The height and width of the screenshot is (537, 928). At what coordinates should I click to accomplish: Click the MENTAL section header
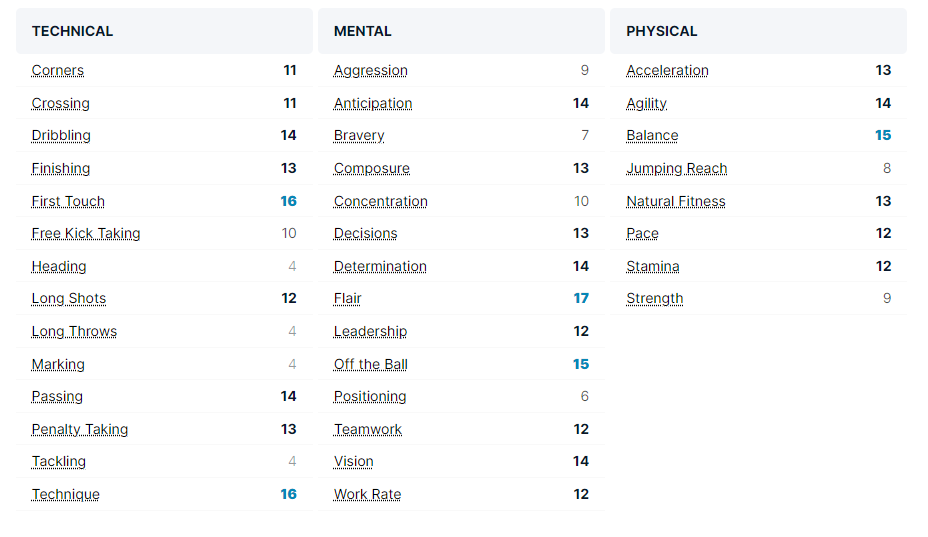tap(363, 31)
